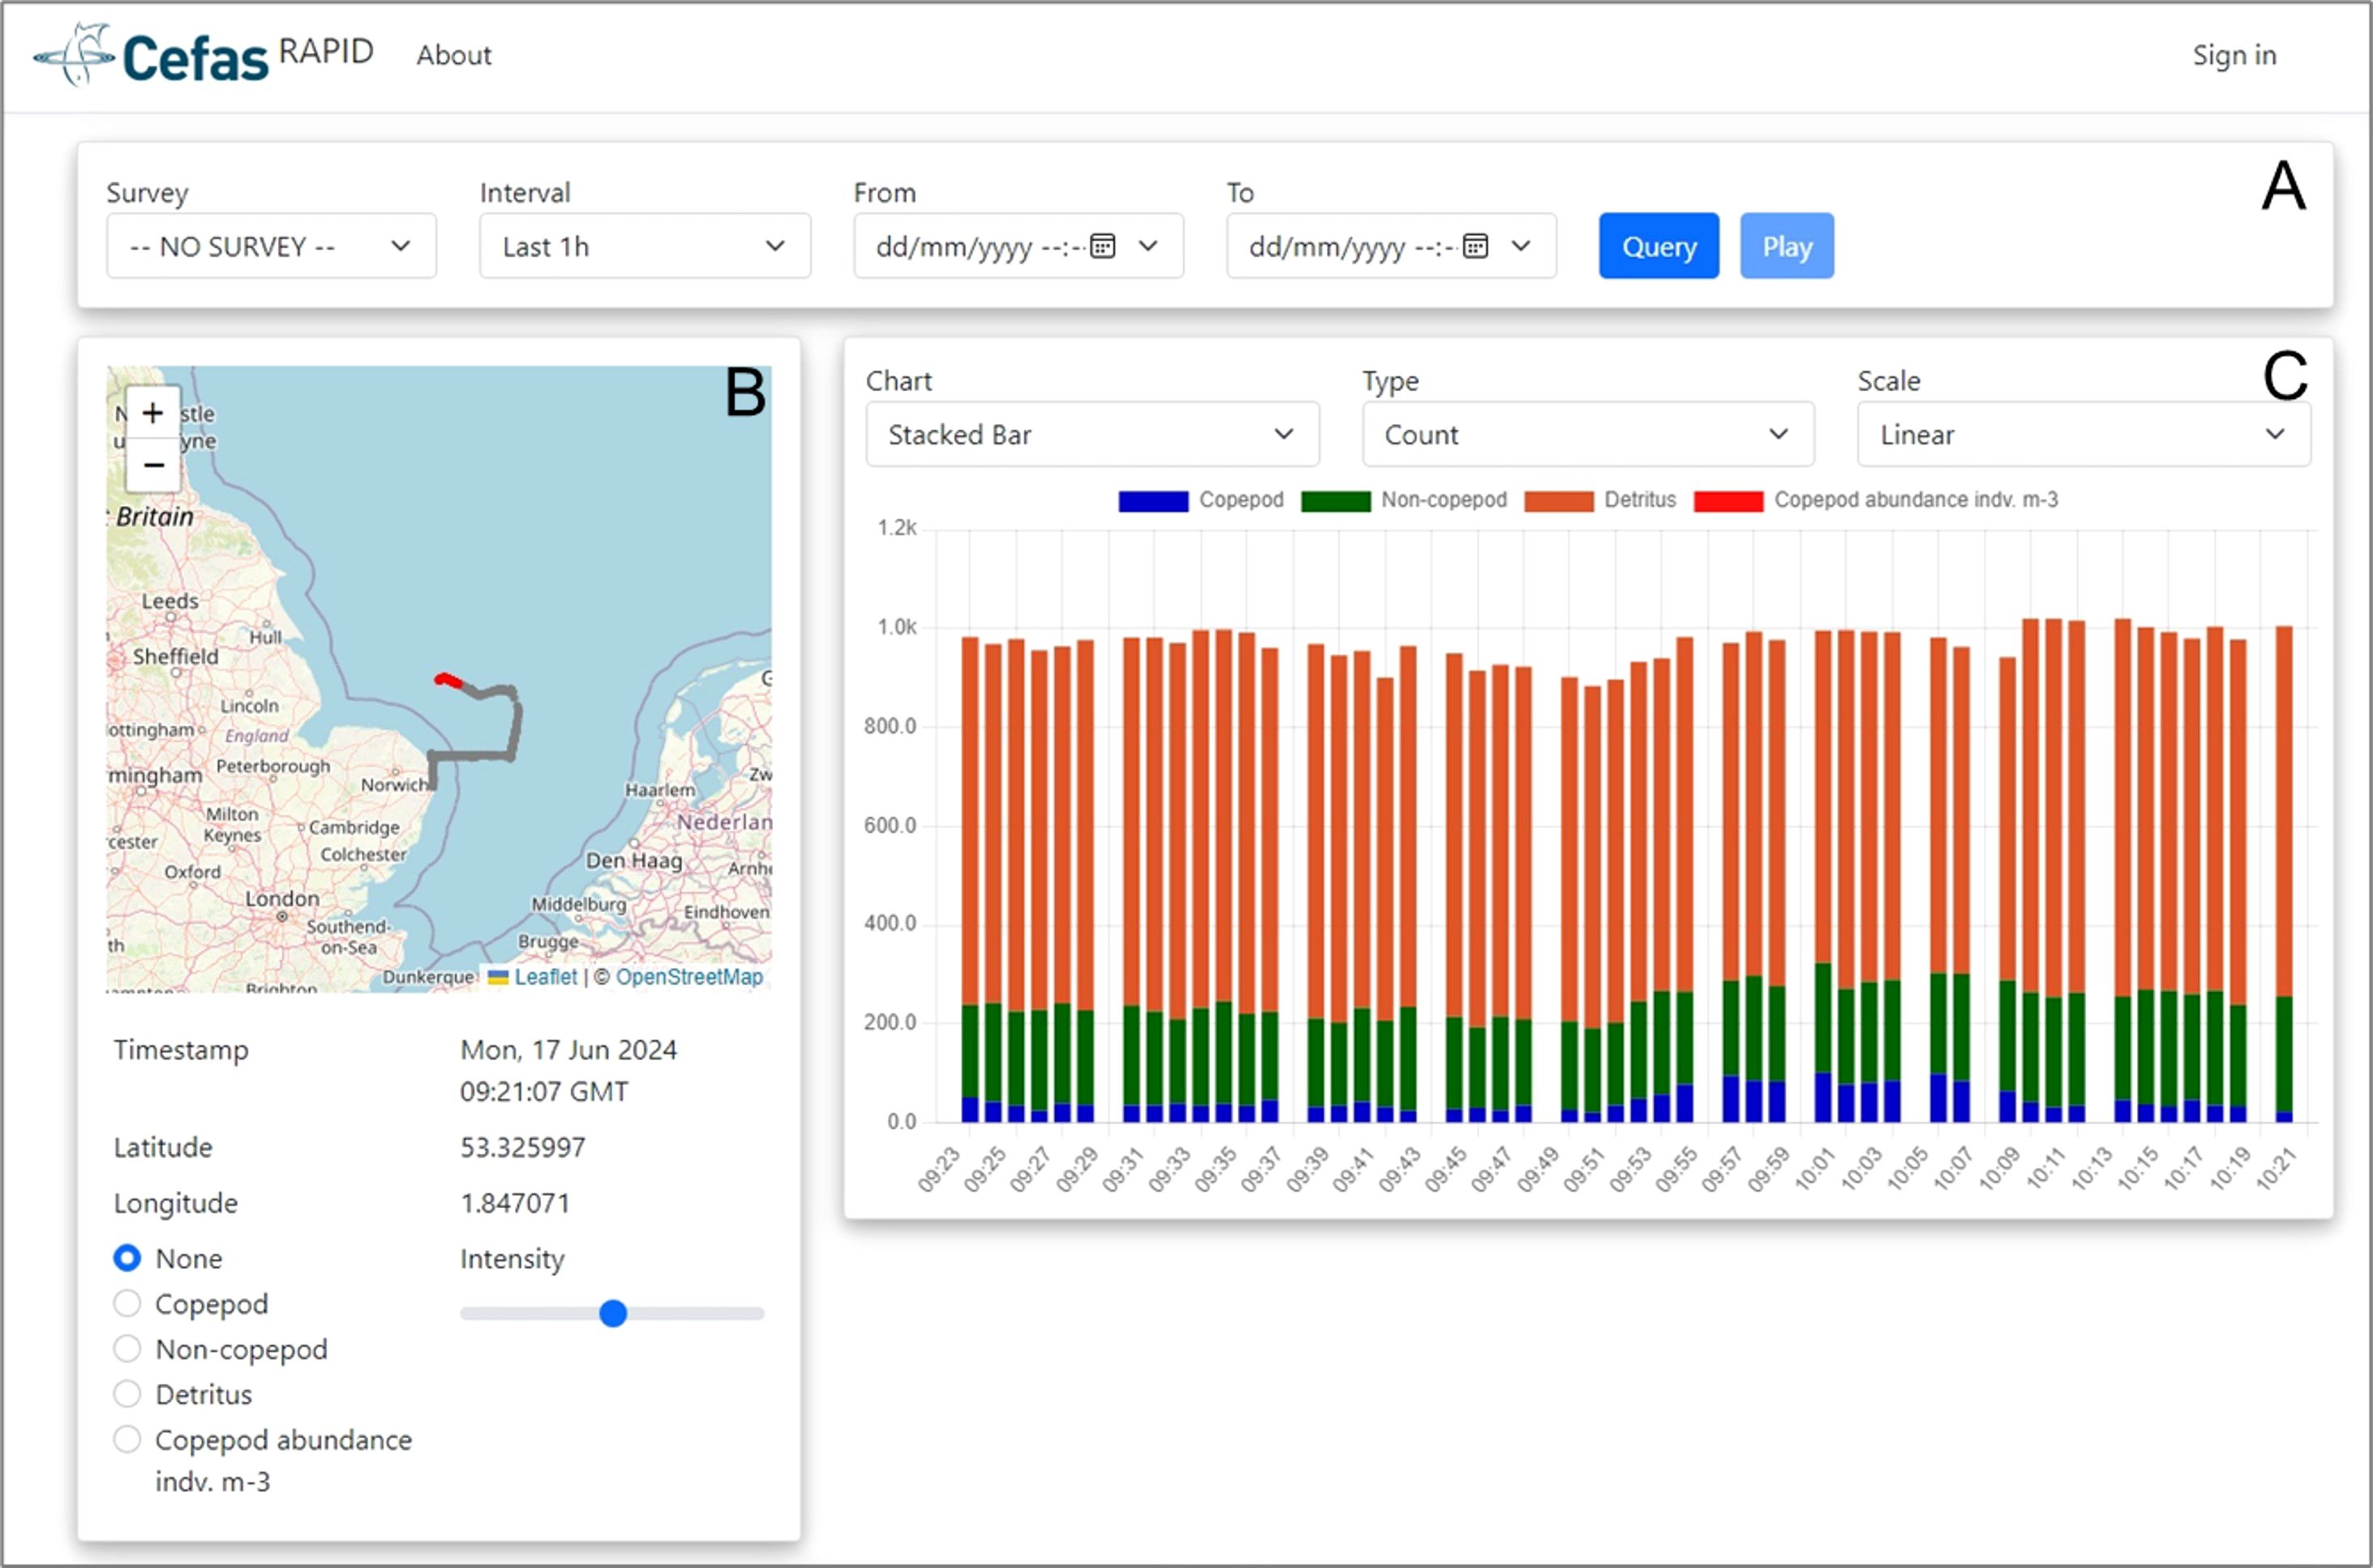Click the Play button
The width and height of the screenshot is (2373, 1568).
click(1787, 246)
